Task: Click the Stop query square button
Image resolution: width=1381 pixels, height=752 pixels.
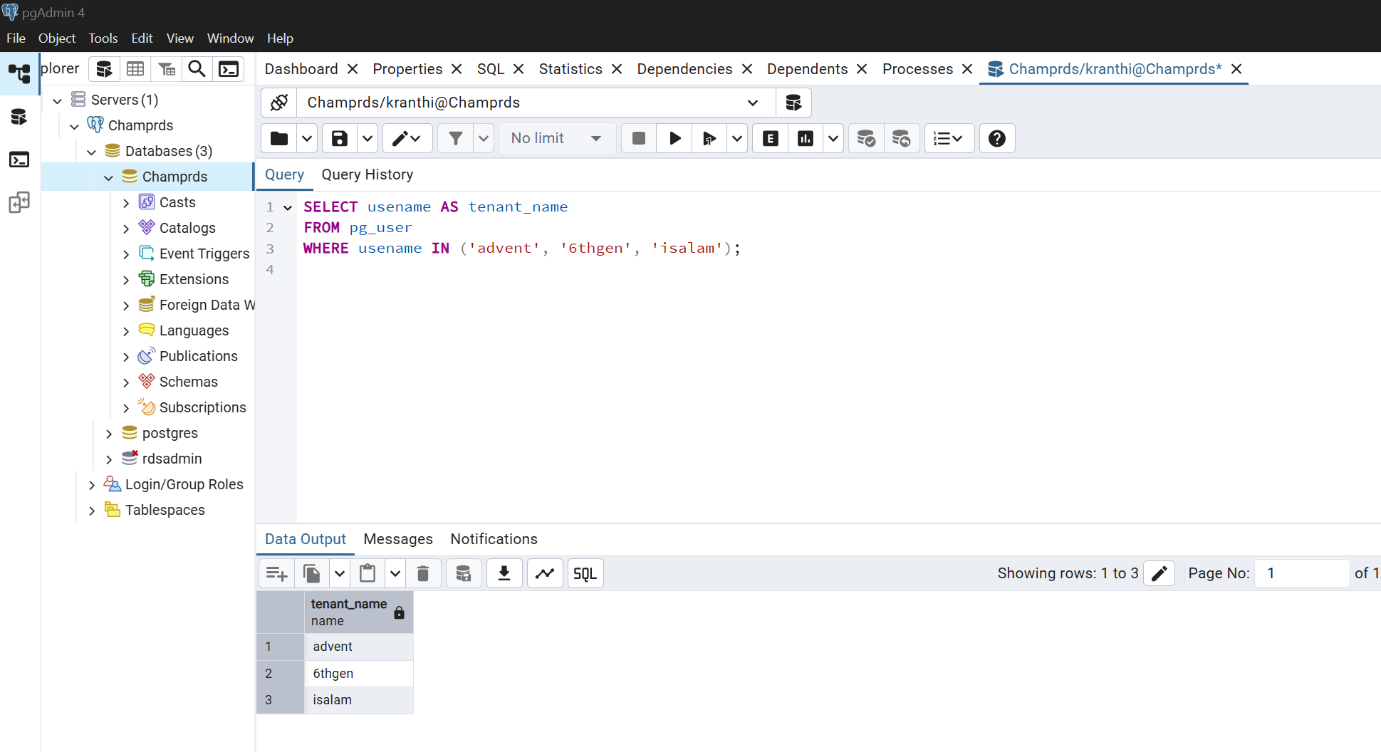Action: [x=639, y=138]
